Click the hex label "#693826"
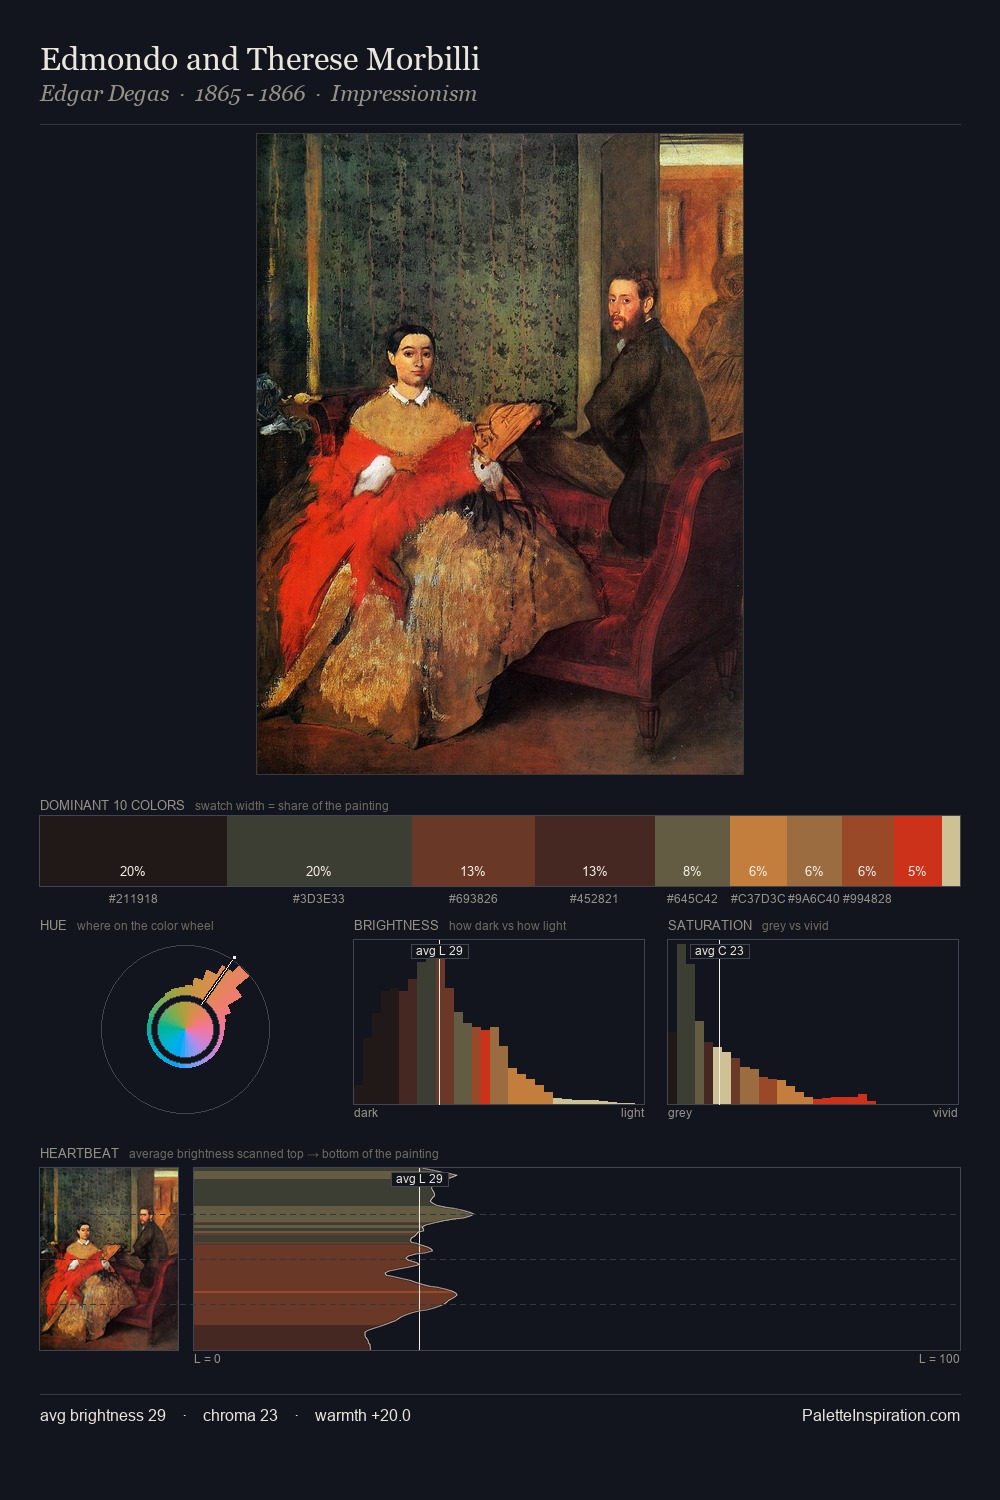Screen dimensions: 1000x1500 [473, 898]
